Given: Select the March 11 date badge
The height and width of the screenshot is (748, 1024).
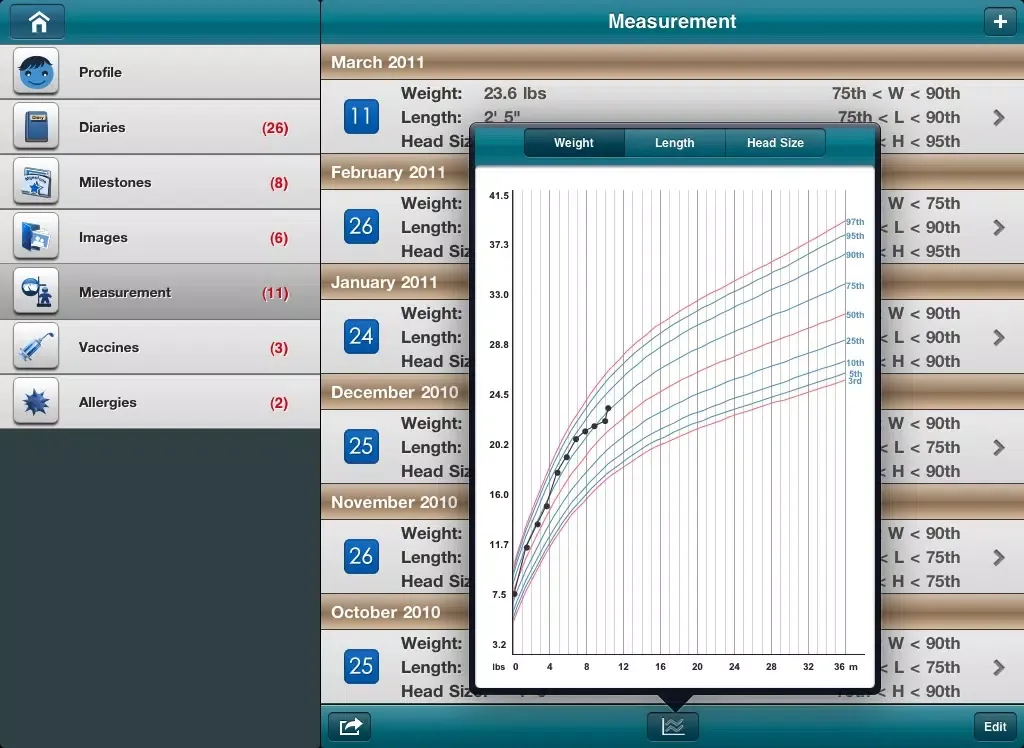Looking at the screenshot, I should point(361,117).
